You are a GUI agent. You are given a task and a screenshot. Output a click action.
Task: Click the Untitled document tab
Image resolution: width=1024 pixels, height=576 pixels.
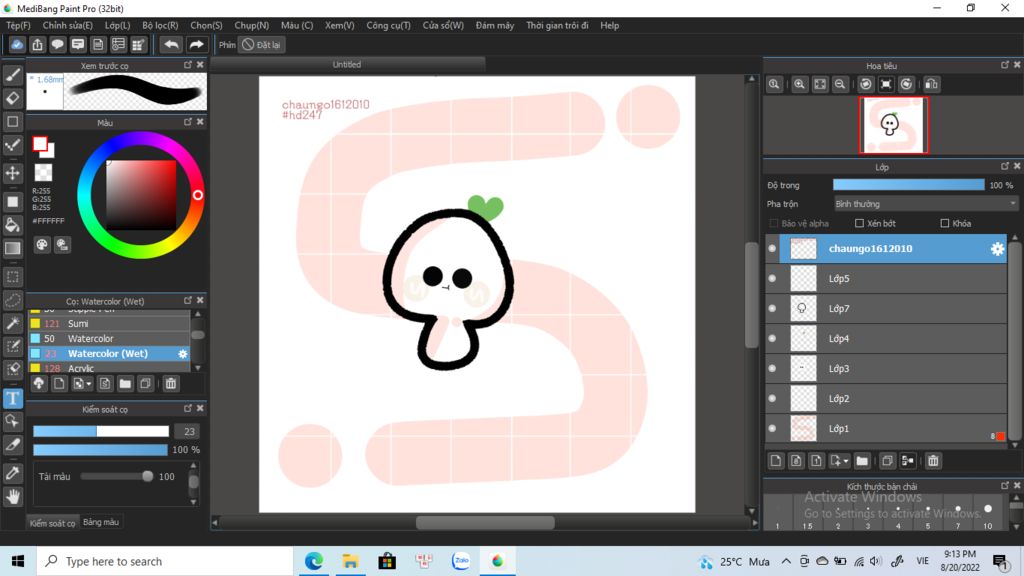click(347, 65)
